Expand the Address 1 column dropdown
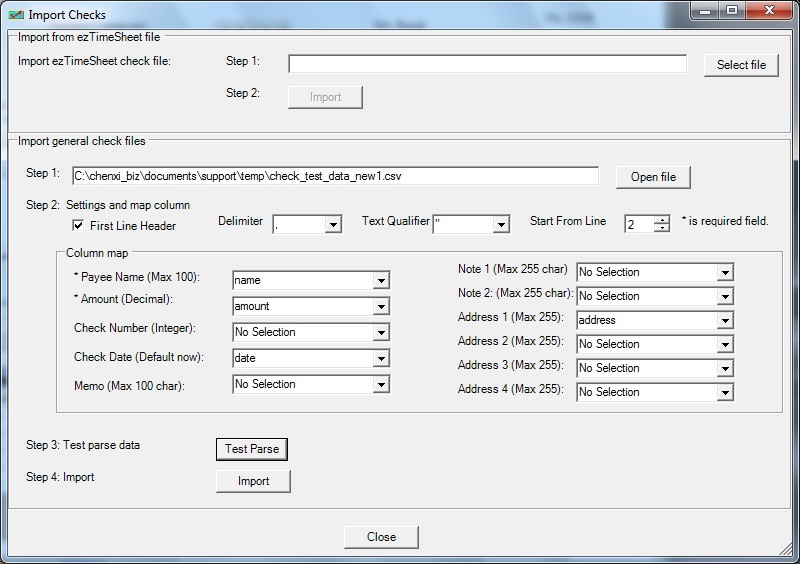The width and height of the screenshot is (800, 564). coord(724,320)
